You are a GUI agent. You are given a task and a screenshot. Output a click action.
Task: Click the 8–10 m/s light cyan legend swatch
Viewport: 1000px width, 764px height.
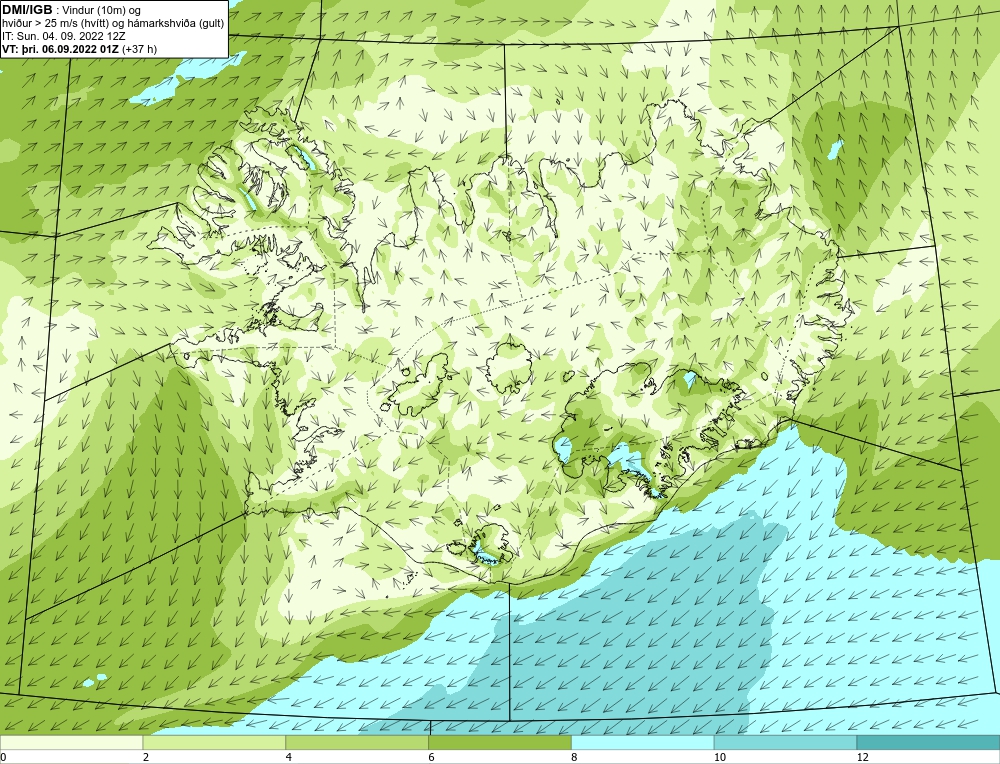(x=643, y=742)
